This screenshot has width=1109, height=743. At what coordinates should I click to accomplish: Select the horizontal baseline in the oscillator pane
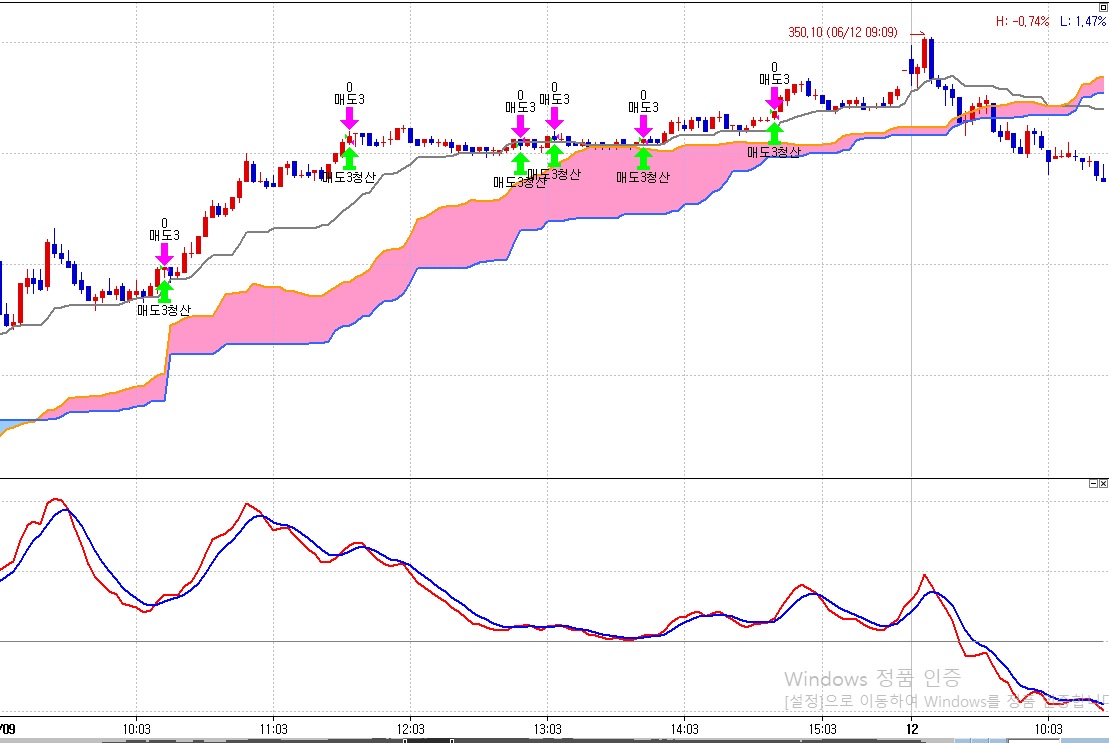(300, 641)
